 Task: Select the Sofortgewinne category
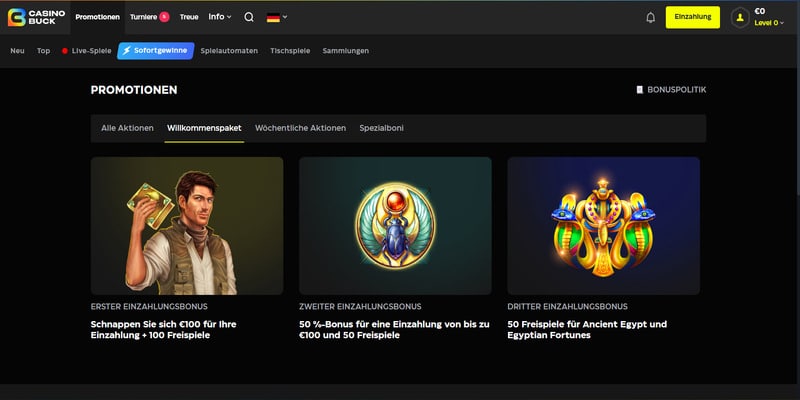156,51
